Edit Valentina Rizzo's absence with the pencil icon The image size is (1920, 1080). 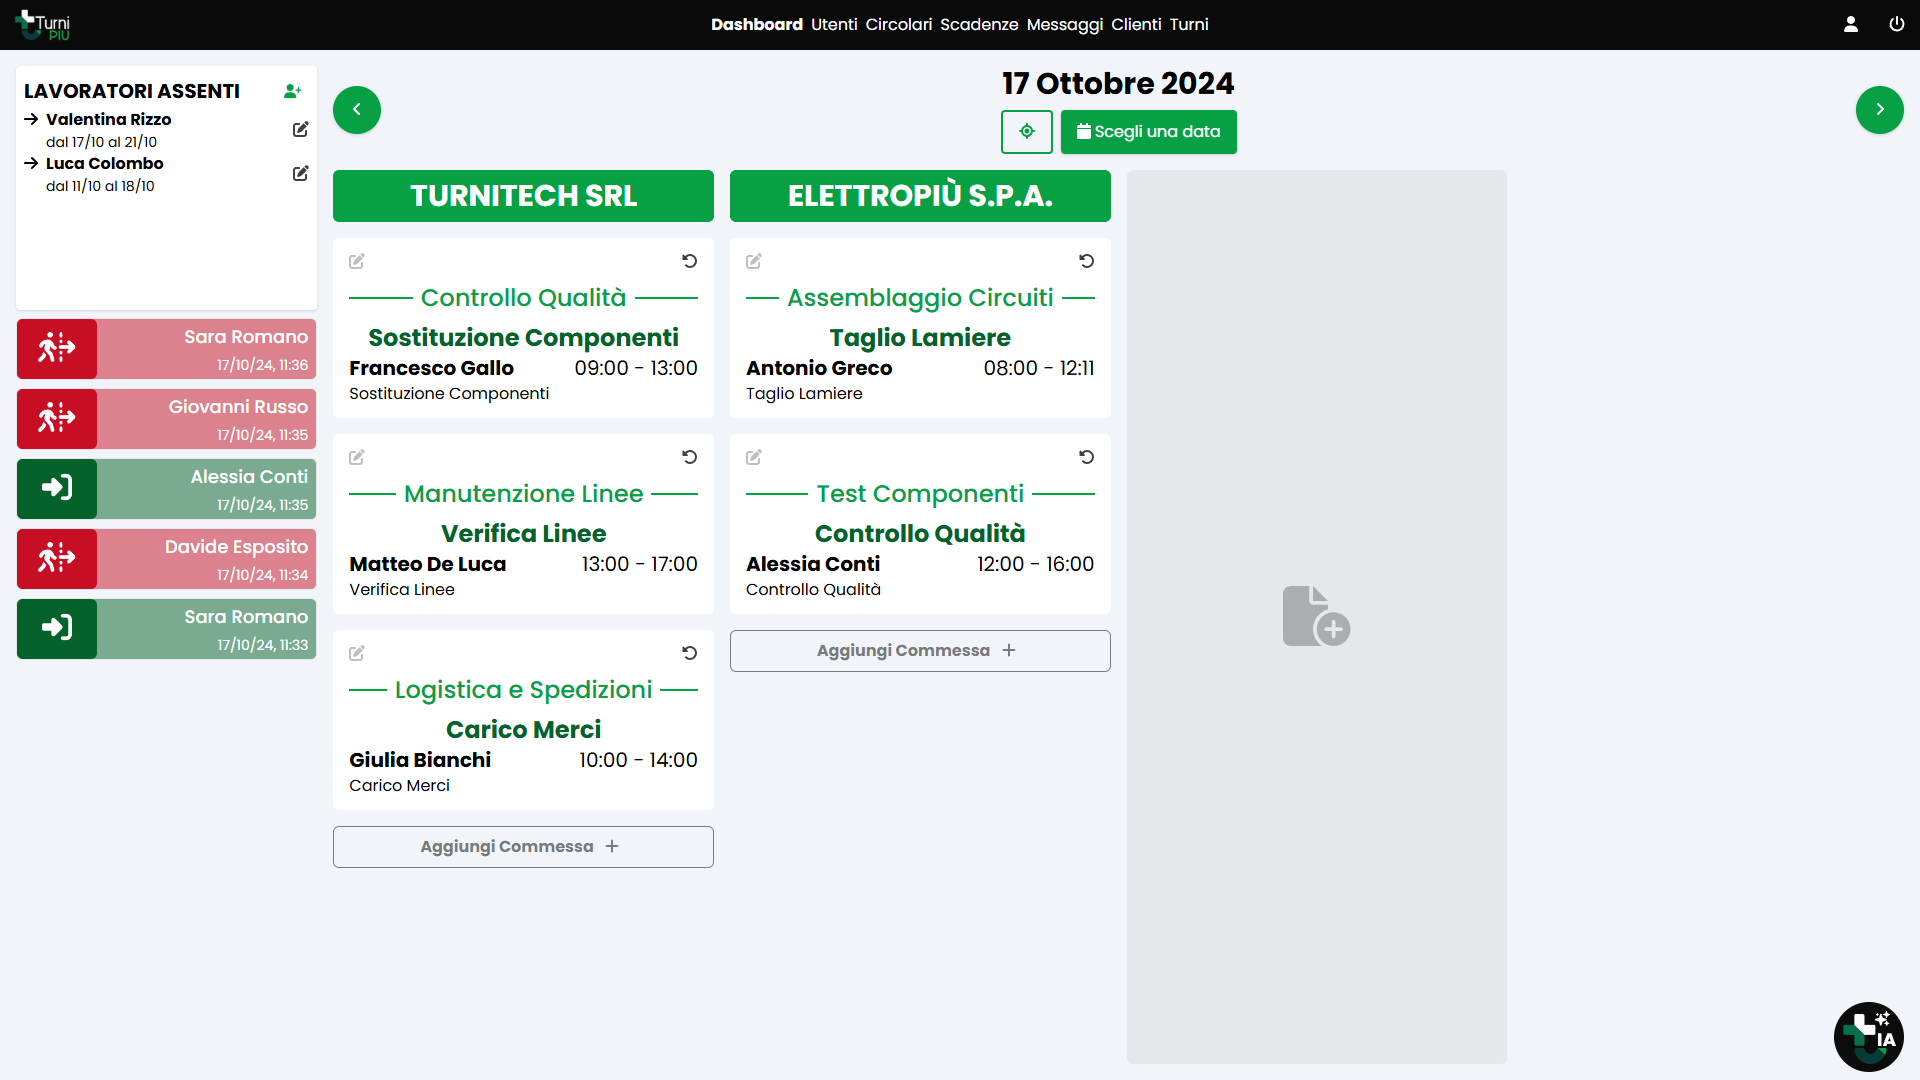tap(301, 130)
